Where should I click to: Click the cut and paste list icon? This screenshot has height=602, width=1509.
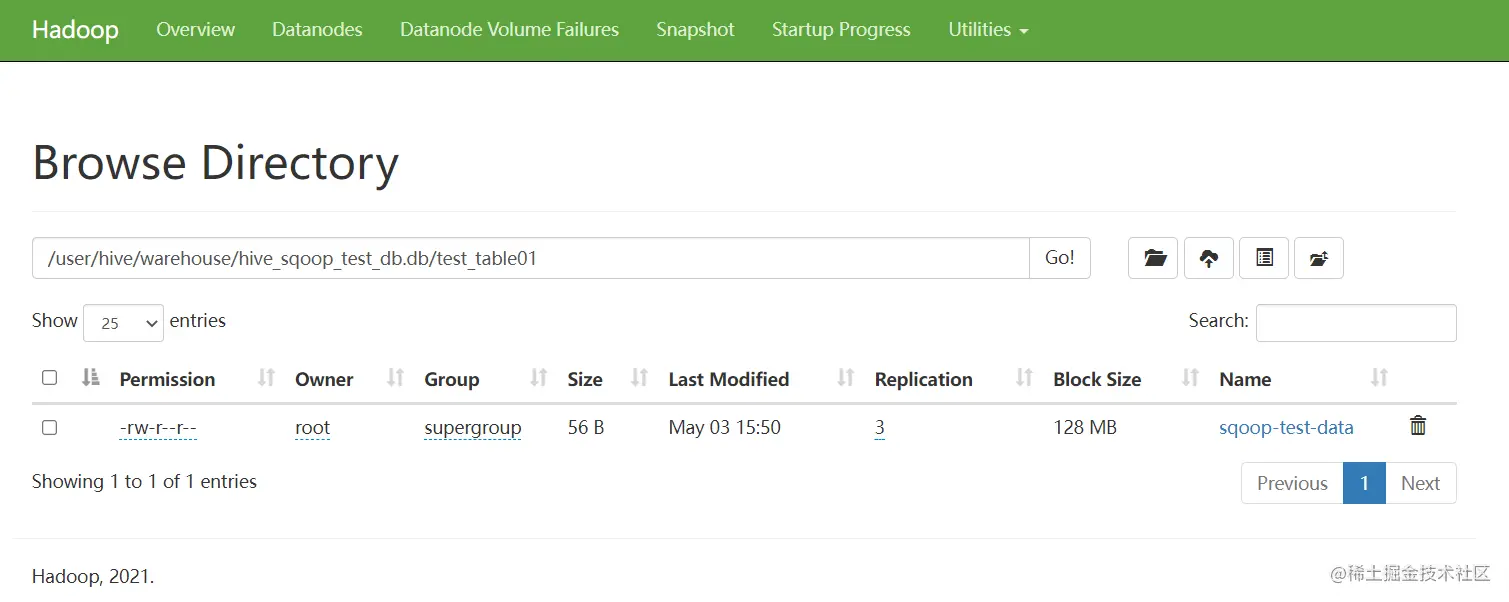pos(1264,258)
